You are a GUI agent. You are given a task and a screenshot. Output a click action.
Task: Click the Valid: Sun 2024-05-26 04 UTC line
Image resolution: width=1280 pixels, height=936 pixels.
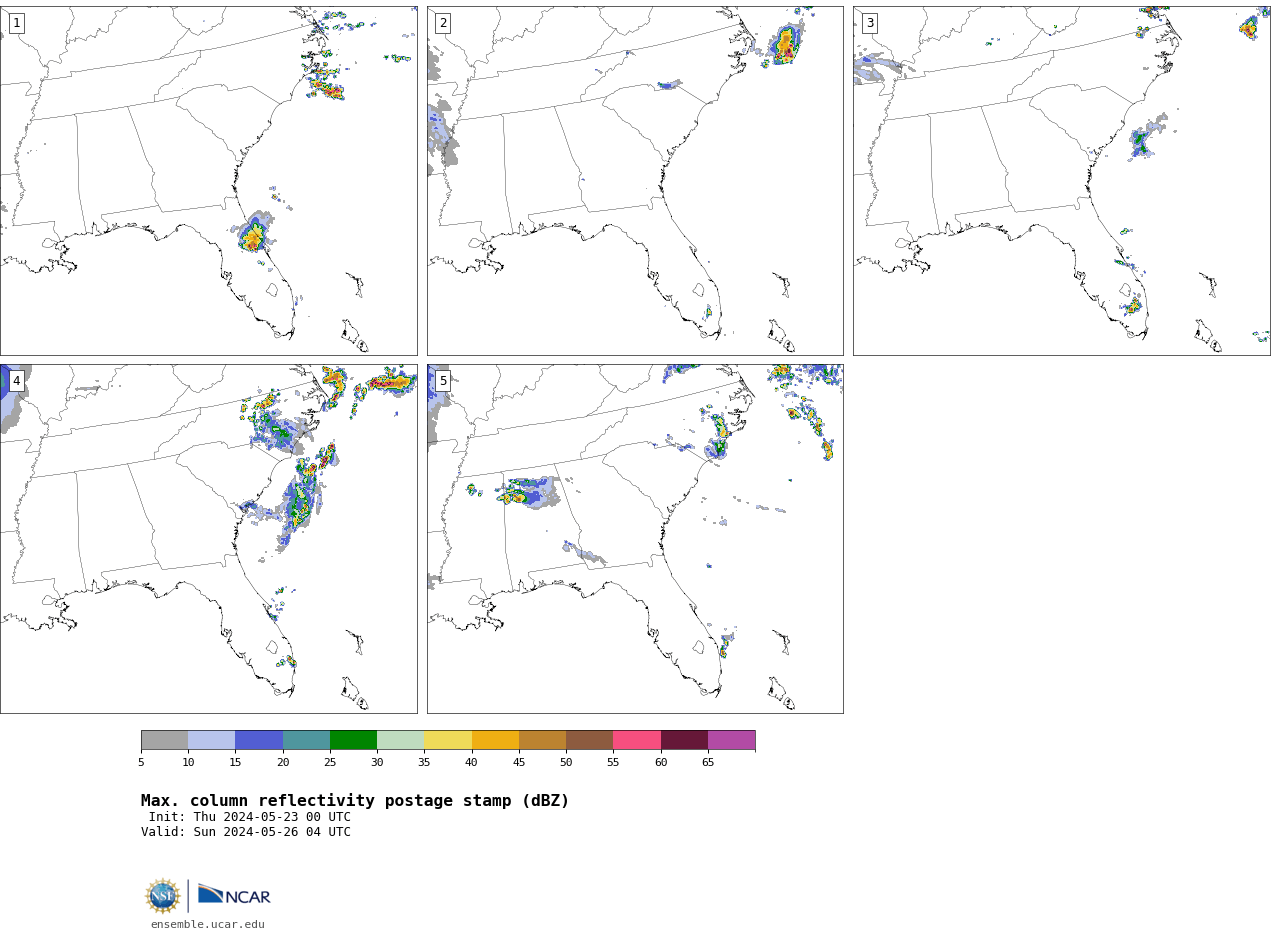click(x=246, y=832)
